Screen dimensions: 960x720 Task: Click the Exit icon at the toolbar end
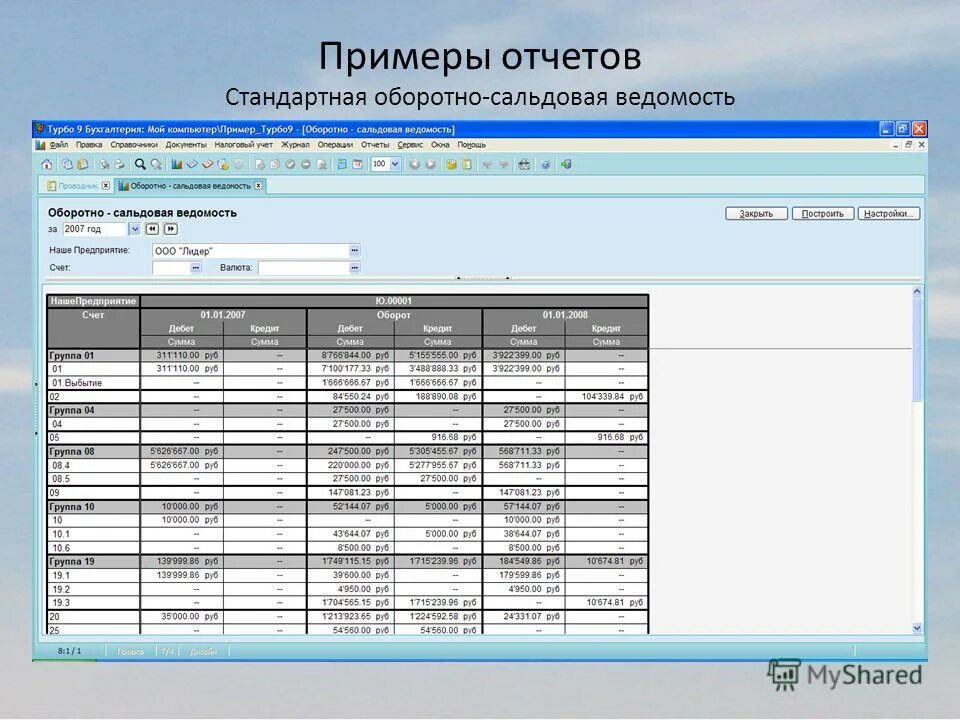pos(566,165)
